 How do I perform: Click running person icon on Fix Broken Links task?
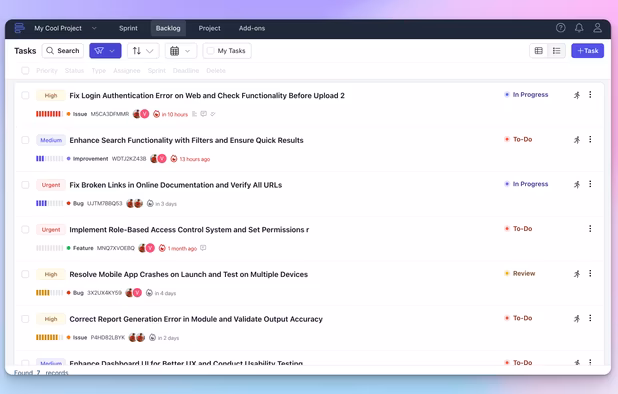coord(577,184)
